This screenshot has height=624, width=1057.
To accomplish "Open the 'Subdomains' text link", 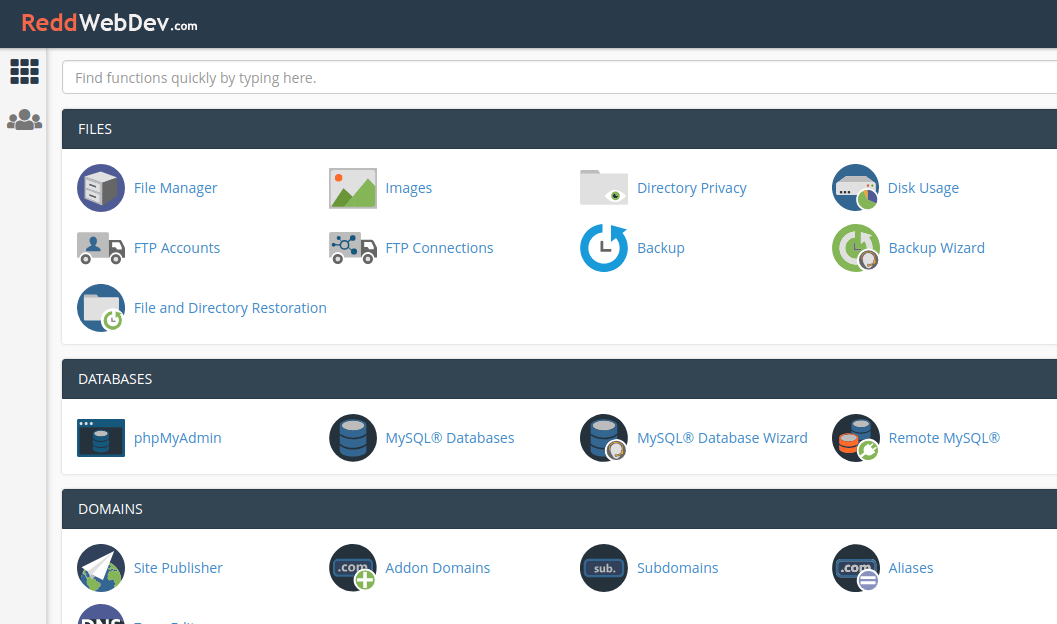I will (x=677, y=568).
